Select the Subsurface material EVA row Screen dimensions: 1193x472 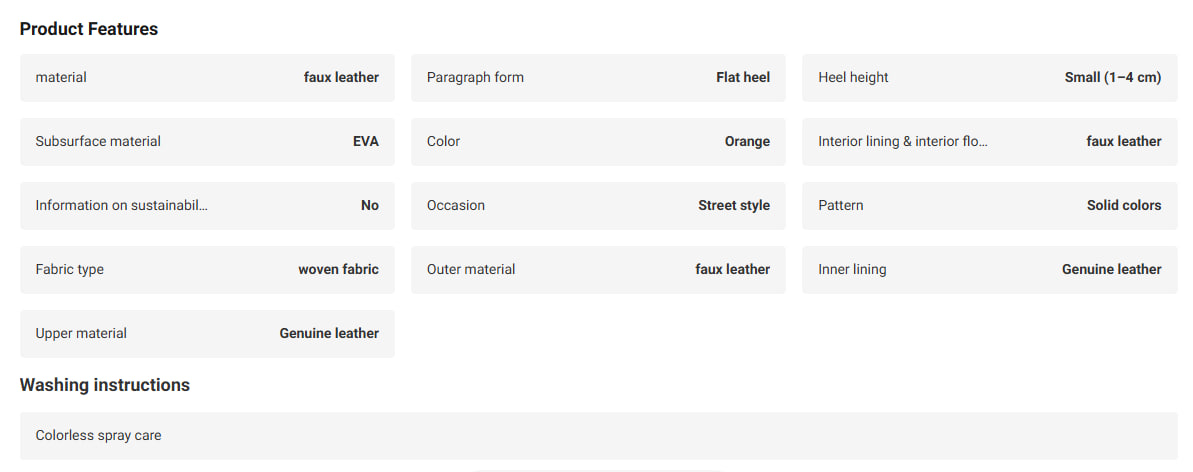207,142
